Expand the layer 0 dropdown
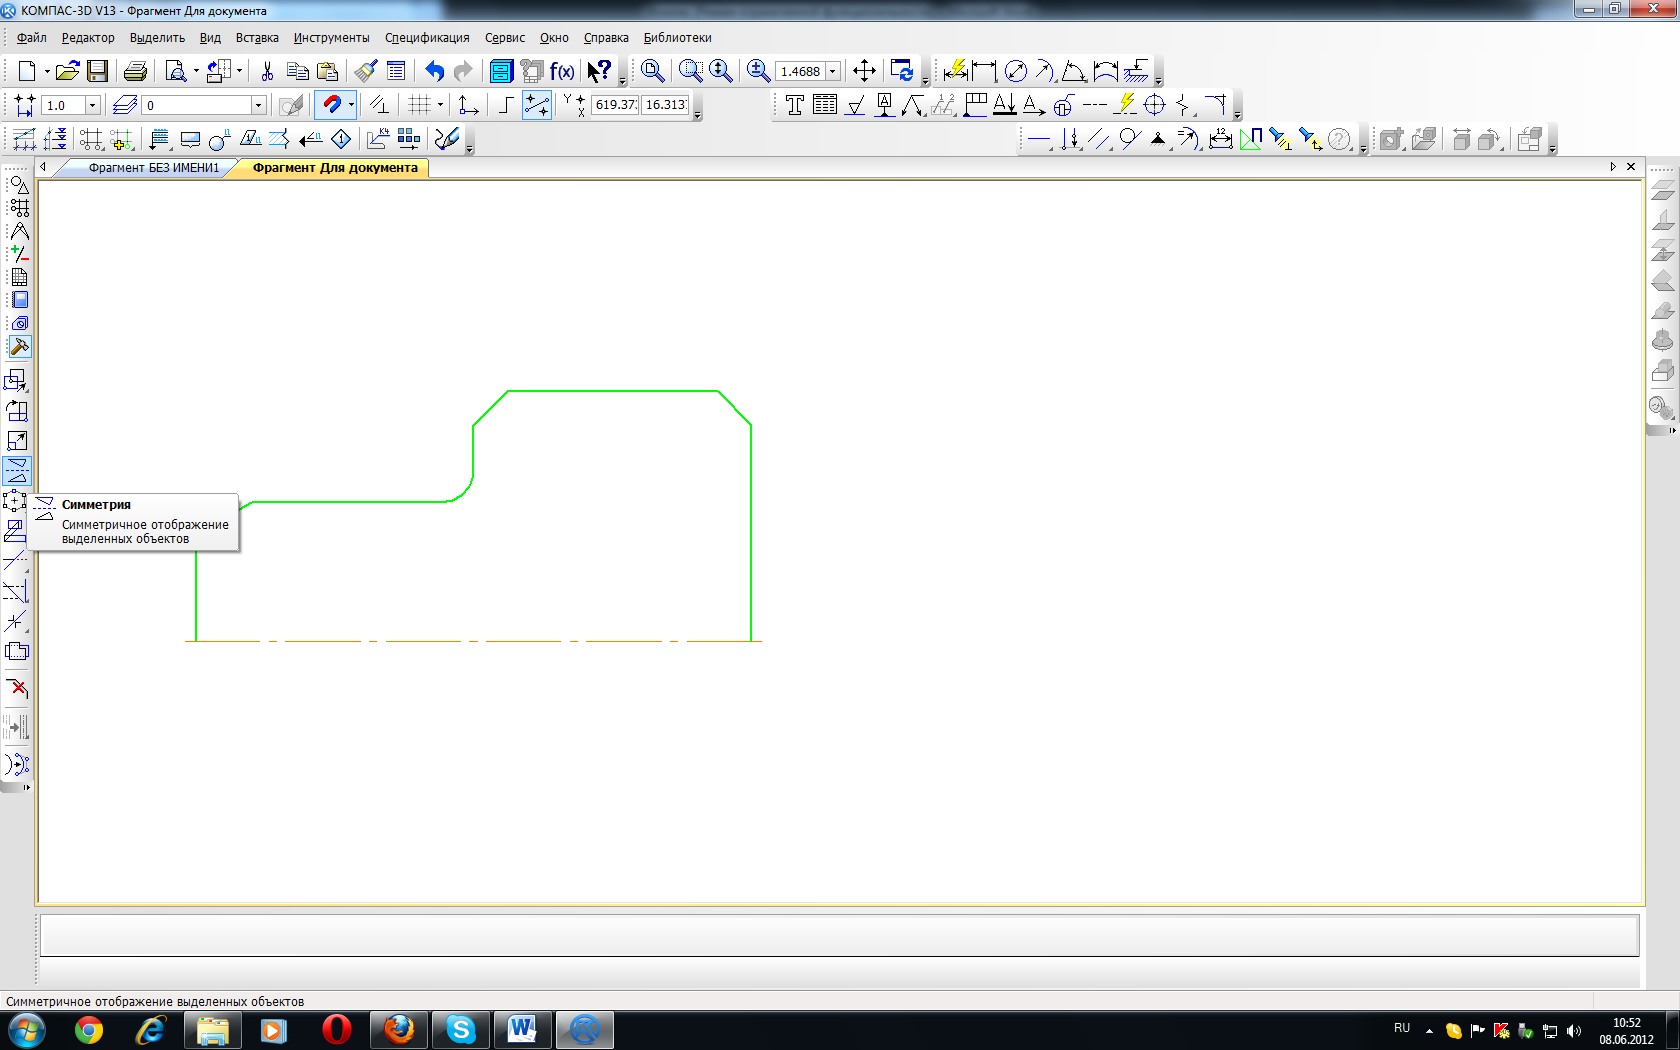 [x=258, y=105]
